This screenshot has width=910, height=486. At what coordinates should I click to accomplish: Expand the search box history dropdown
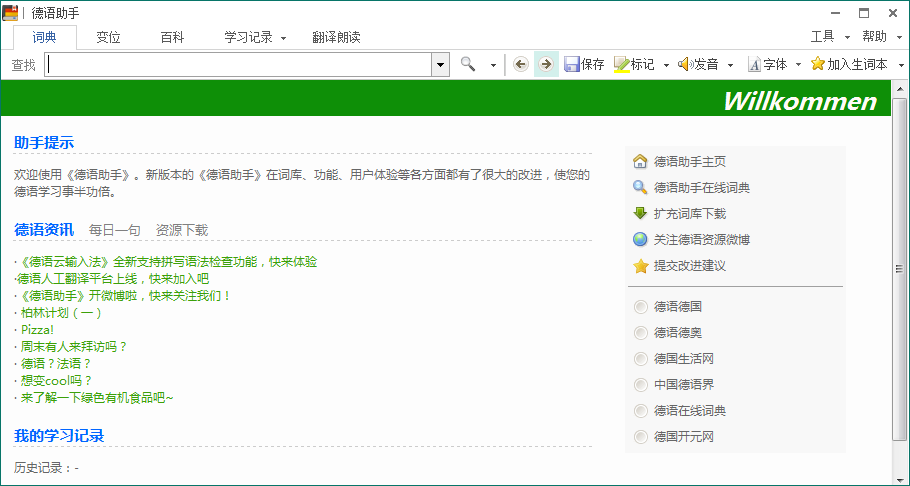pyautogui.click(x=440, y=65)
